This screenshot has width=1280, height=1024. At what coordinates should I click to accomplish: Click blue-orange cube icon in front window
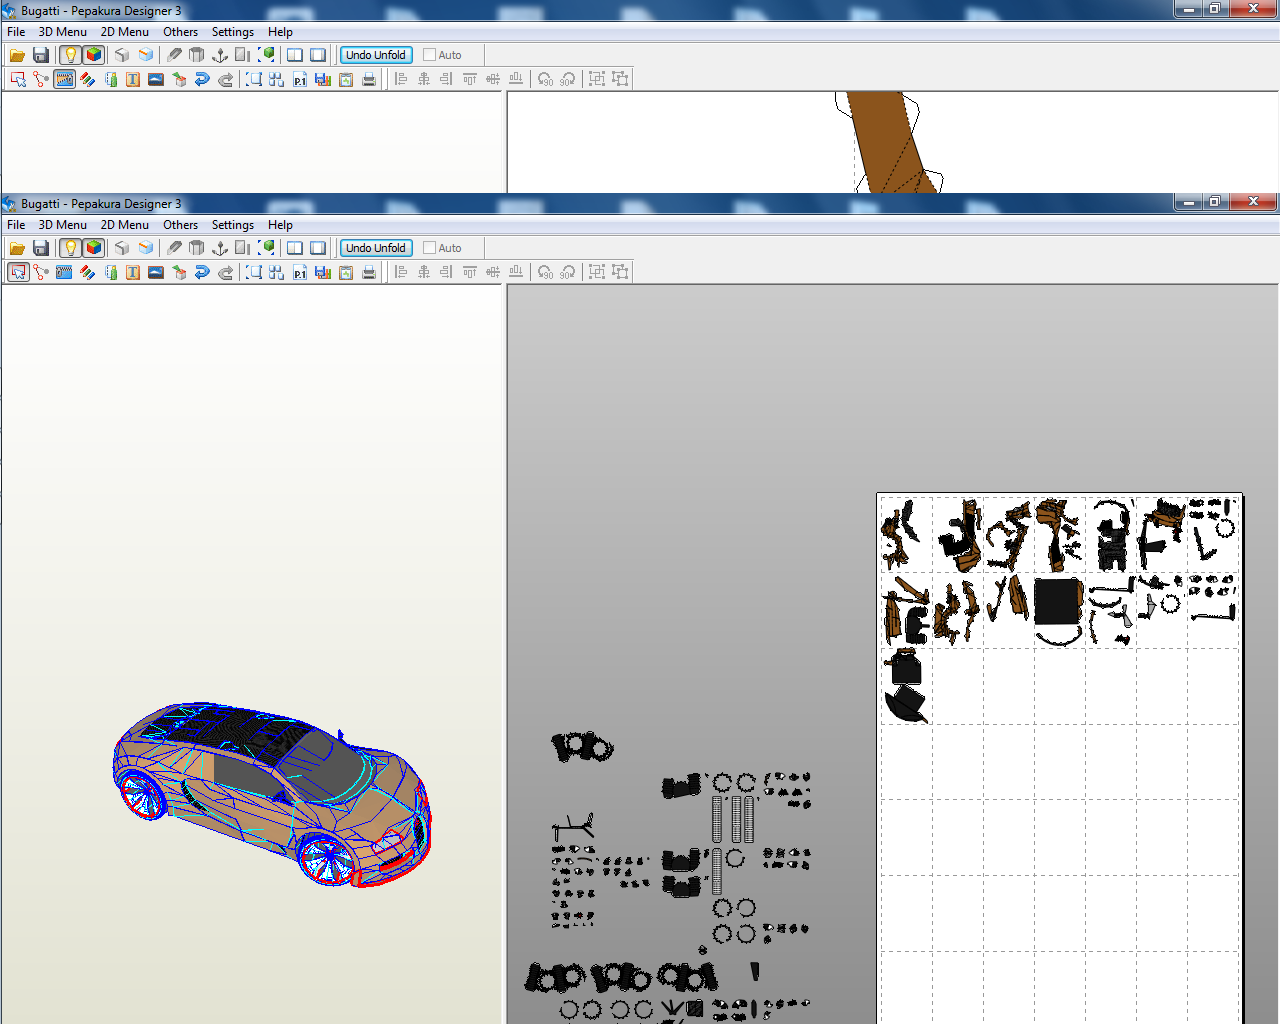pyautogui.click(x=146, y=248)
